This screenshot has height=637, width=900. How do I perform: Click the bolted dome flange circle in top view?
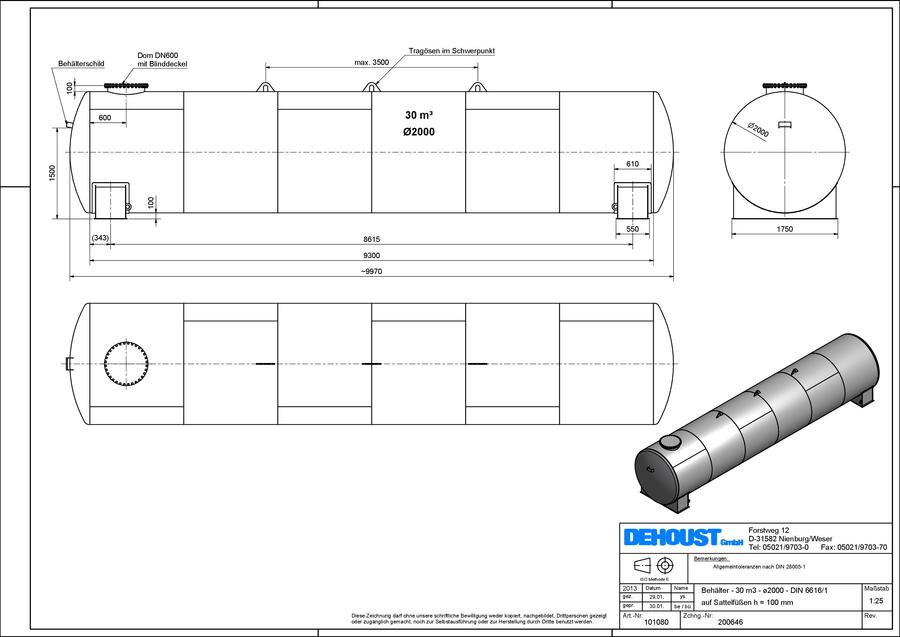(126, 364)
